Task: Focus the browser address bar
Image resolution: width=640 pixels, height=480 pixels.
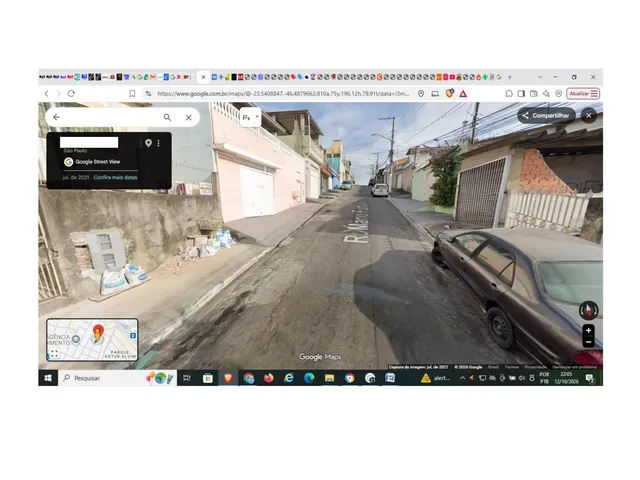Action: (283, 93)
